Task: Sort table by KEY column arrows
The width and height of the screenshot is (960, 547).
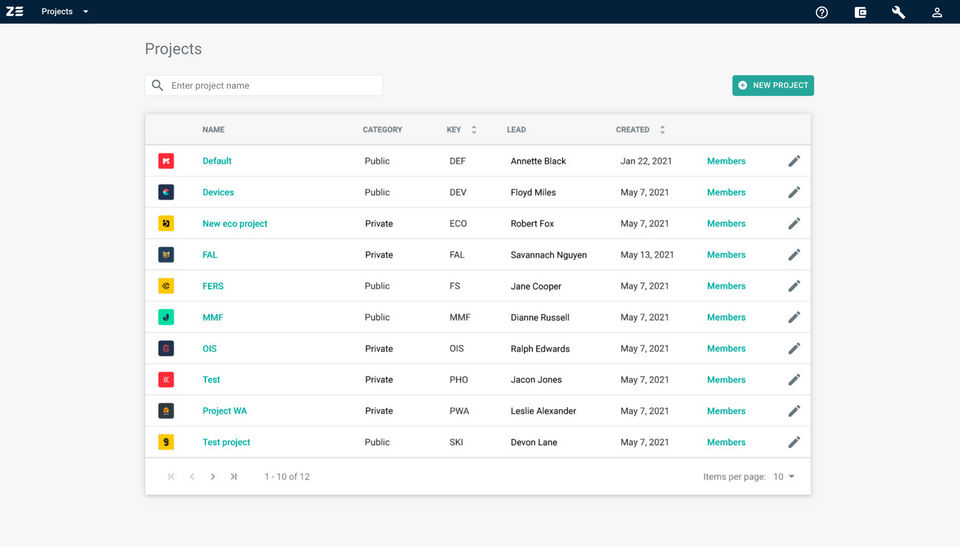Action: click(474, 130)
